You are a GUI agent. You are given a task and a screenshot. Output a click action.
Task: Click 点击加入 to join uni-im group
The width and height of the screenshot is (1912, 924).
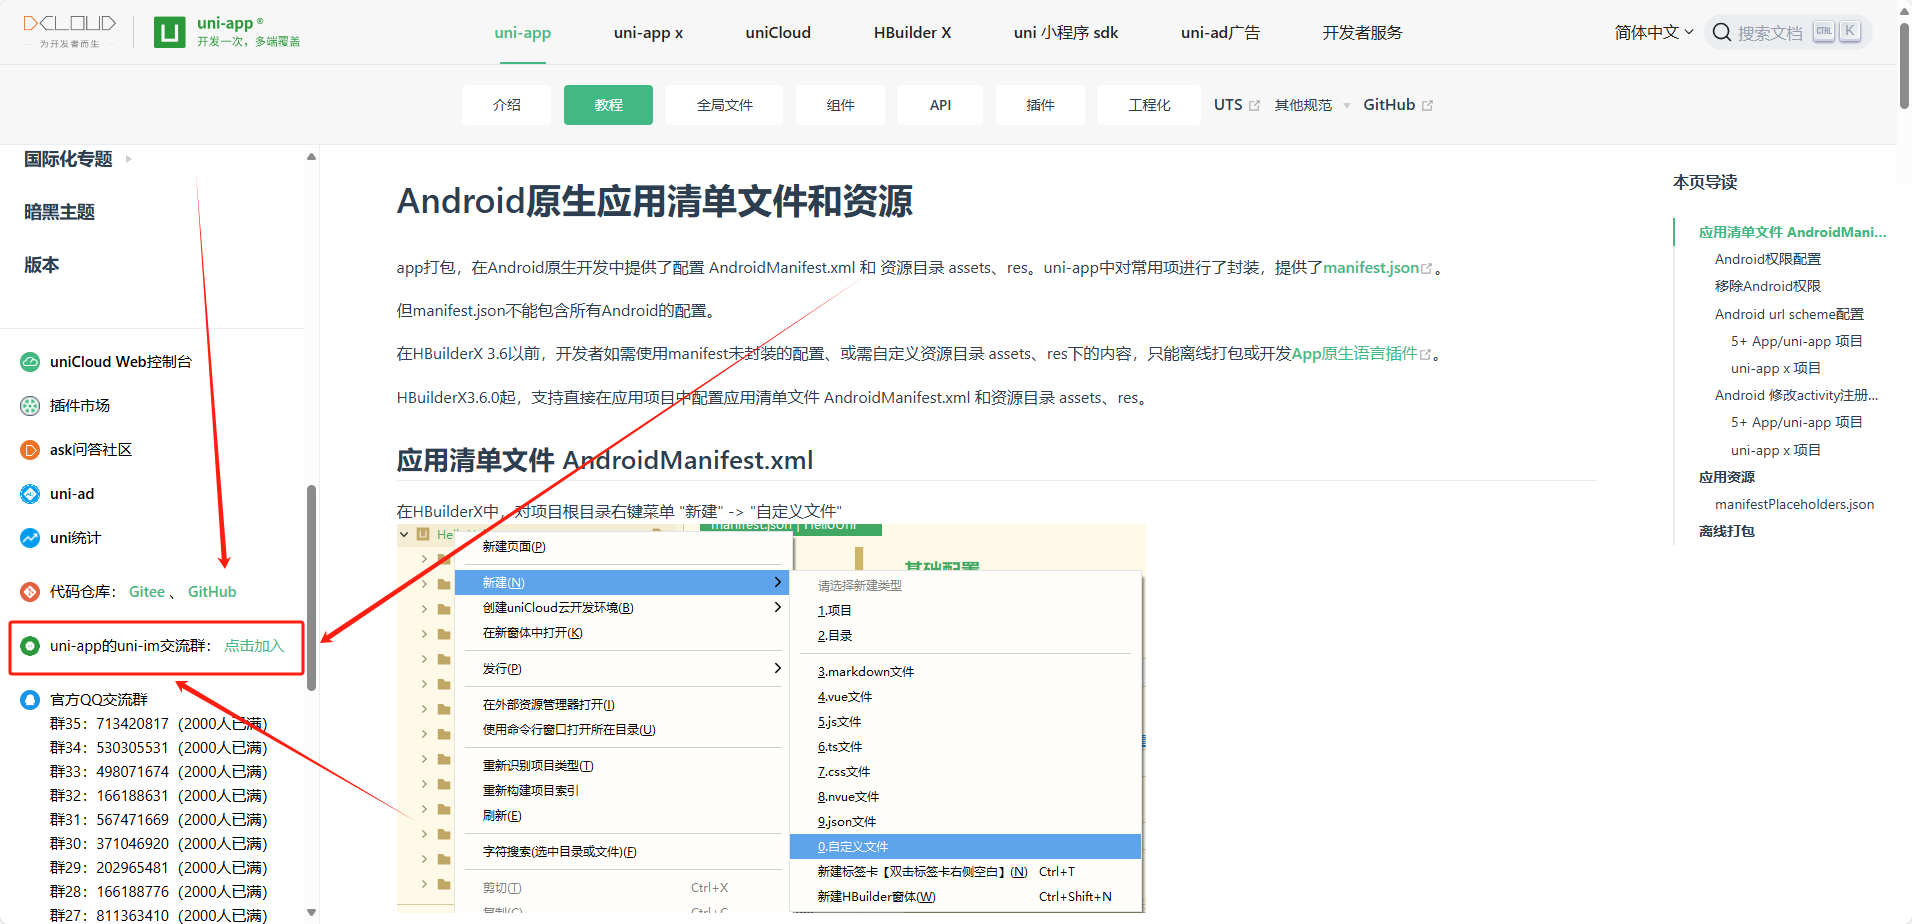(x=254, y=646)
